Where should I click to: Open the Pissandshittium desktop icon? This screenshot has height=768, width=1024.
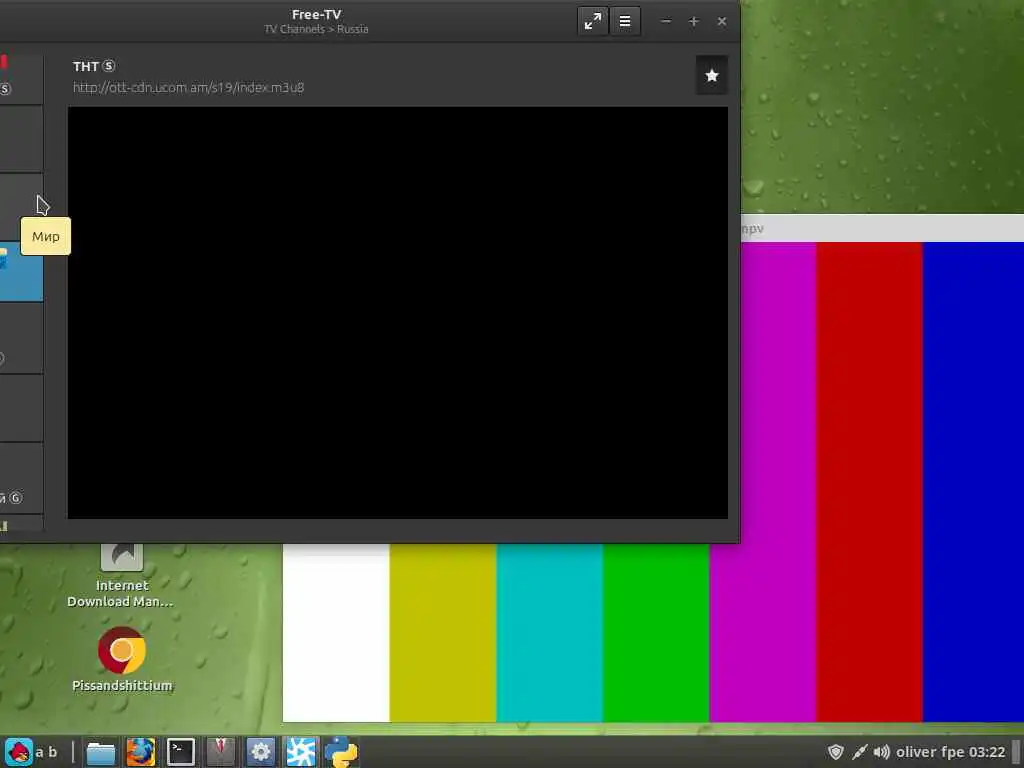(122, 660)
